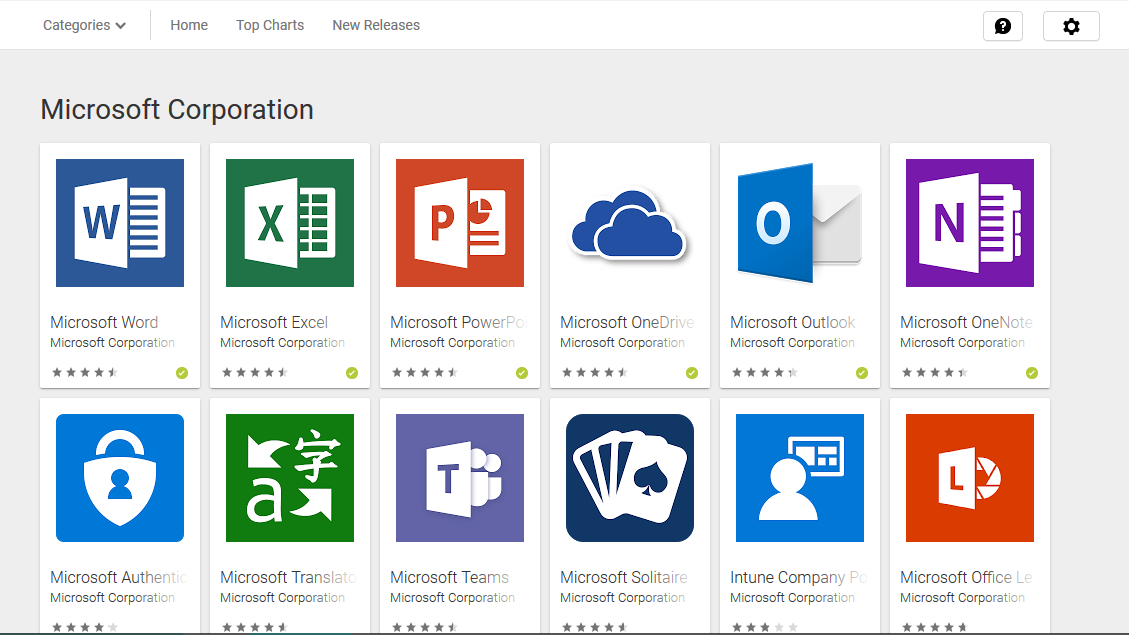The height and width of the screenshot is (635, 1129).
Task: Click the star rating under Microsoft OneDrive
Action: coord(594,372)
